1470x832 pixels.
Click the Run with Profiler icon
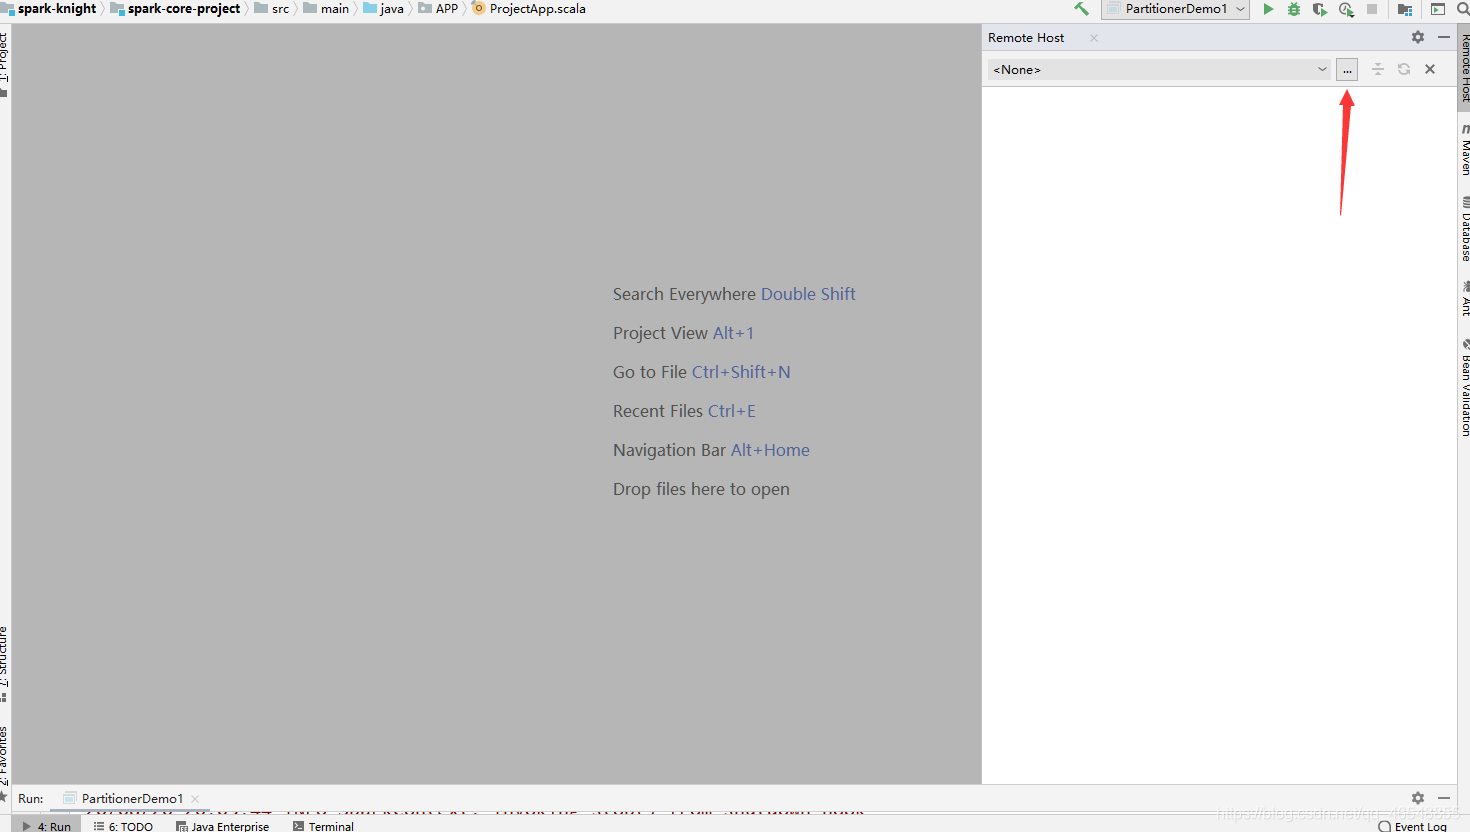pos(1346,9)
